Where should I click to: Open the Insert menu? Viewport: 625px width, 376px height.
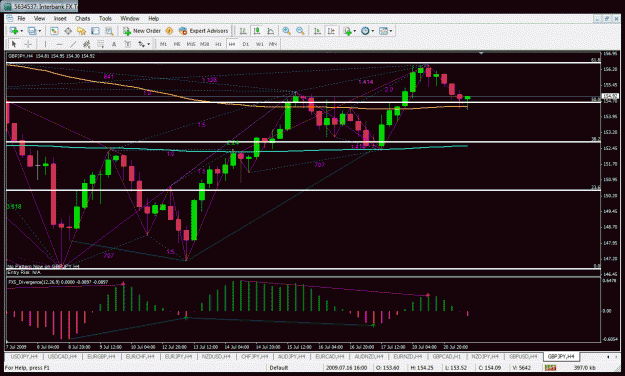point(60,18)
